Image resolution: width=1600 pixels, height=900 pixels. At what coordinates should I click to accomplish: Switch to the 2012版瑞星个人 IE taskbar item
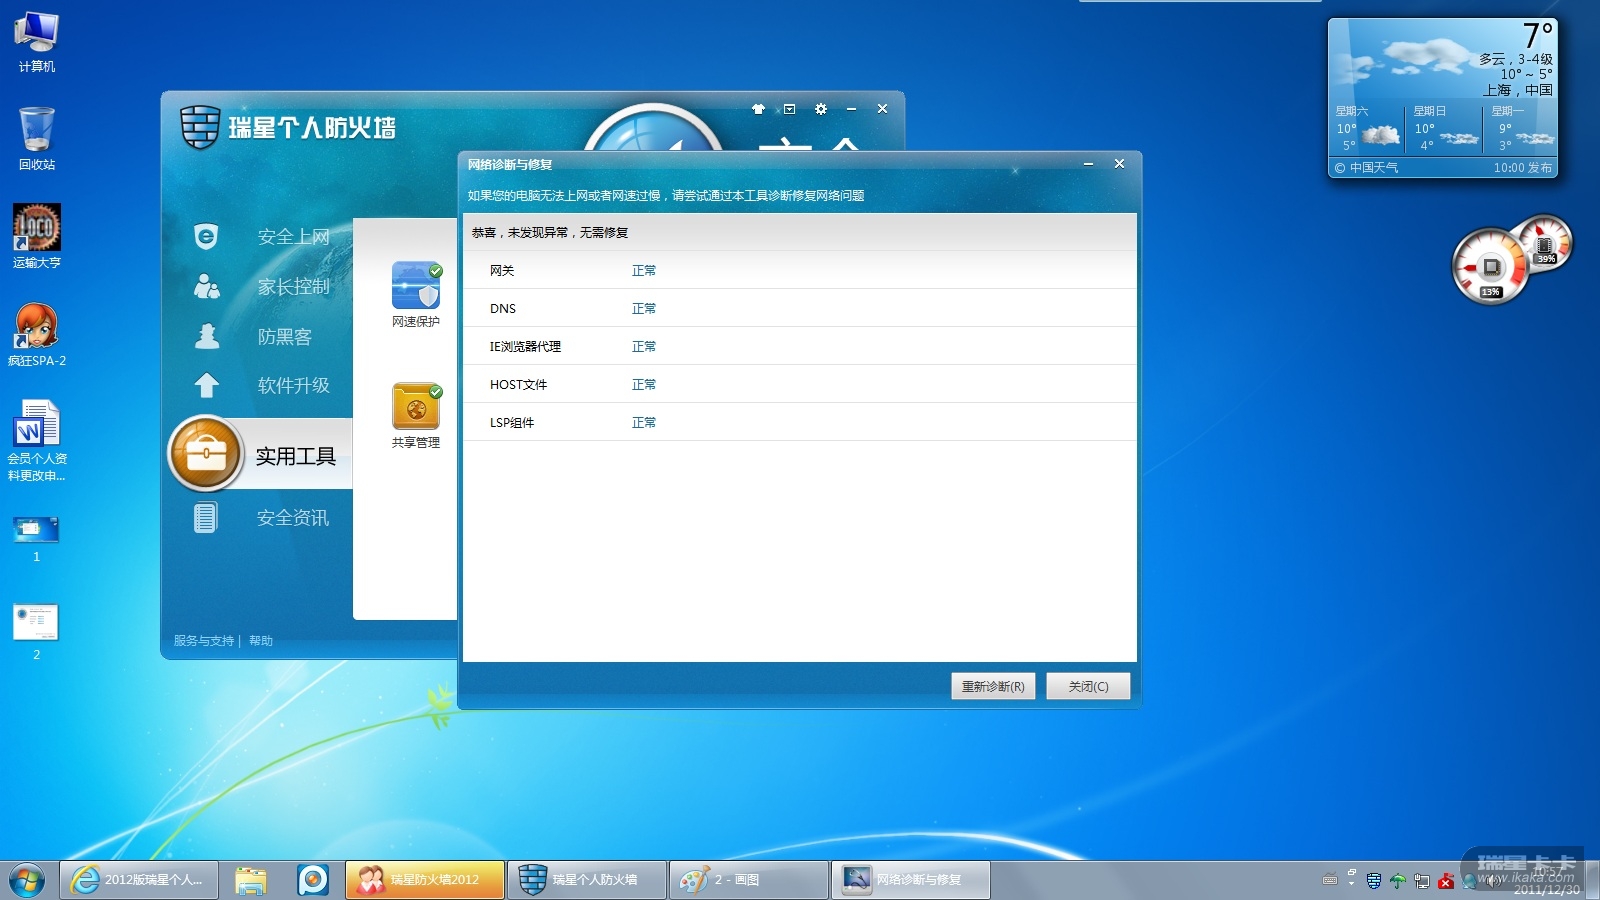click(x=139, y=880)
